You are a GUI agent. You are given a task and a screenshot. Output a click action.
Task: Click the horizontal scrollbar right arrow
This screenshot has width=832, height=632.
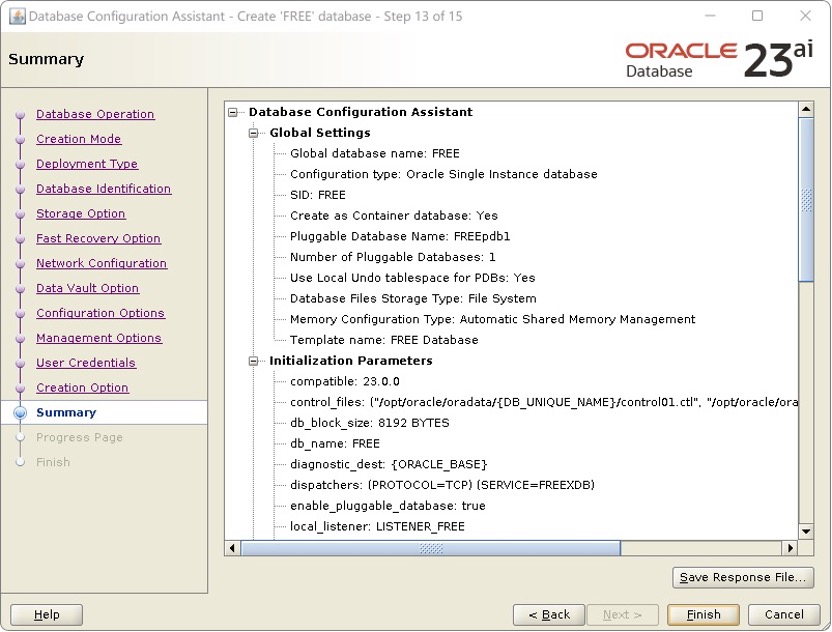tap(792, 548)
